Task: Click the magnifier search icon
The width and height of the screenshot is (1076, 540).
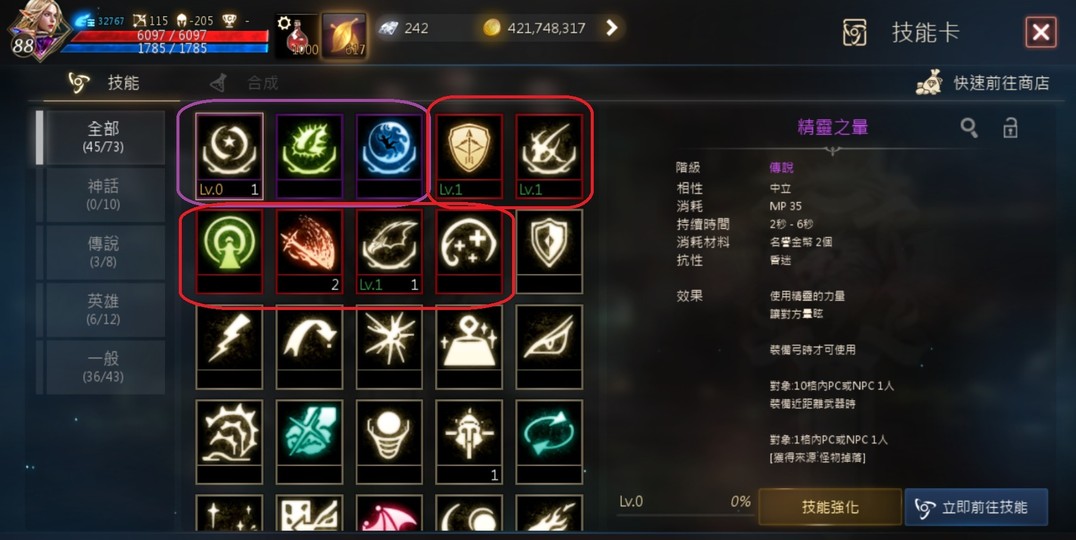Action: point(969,128)
